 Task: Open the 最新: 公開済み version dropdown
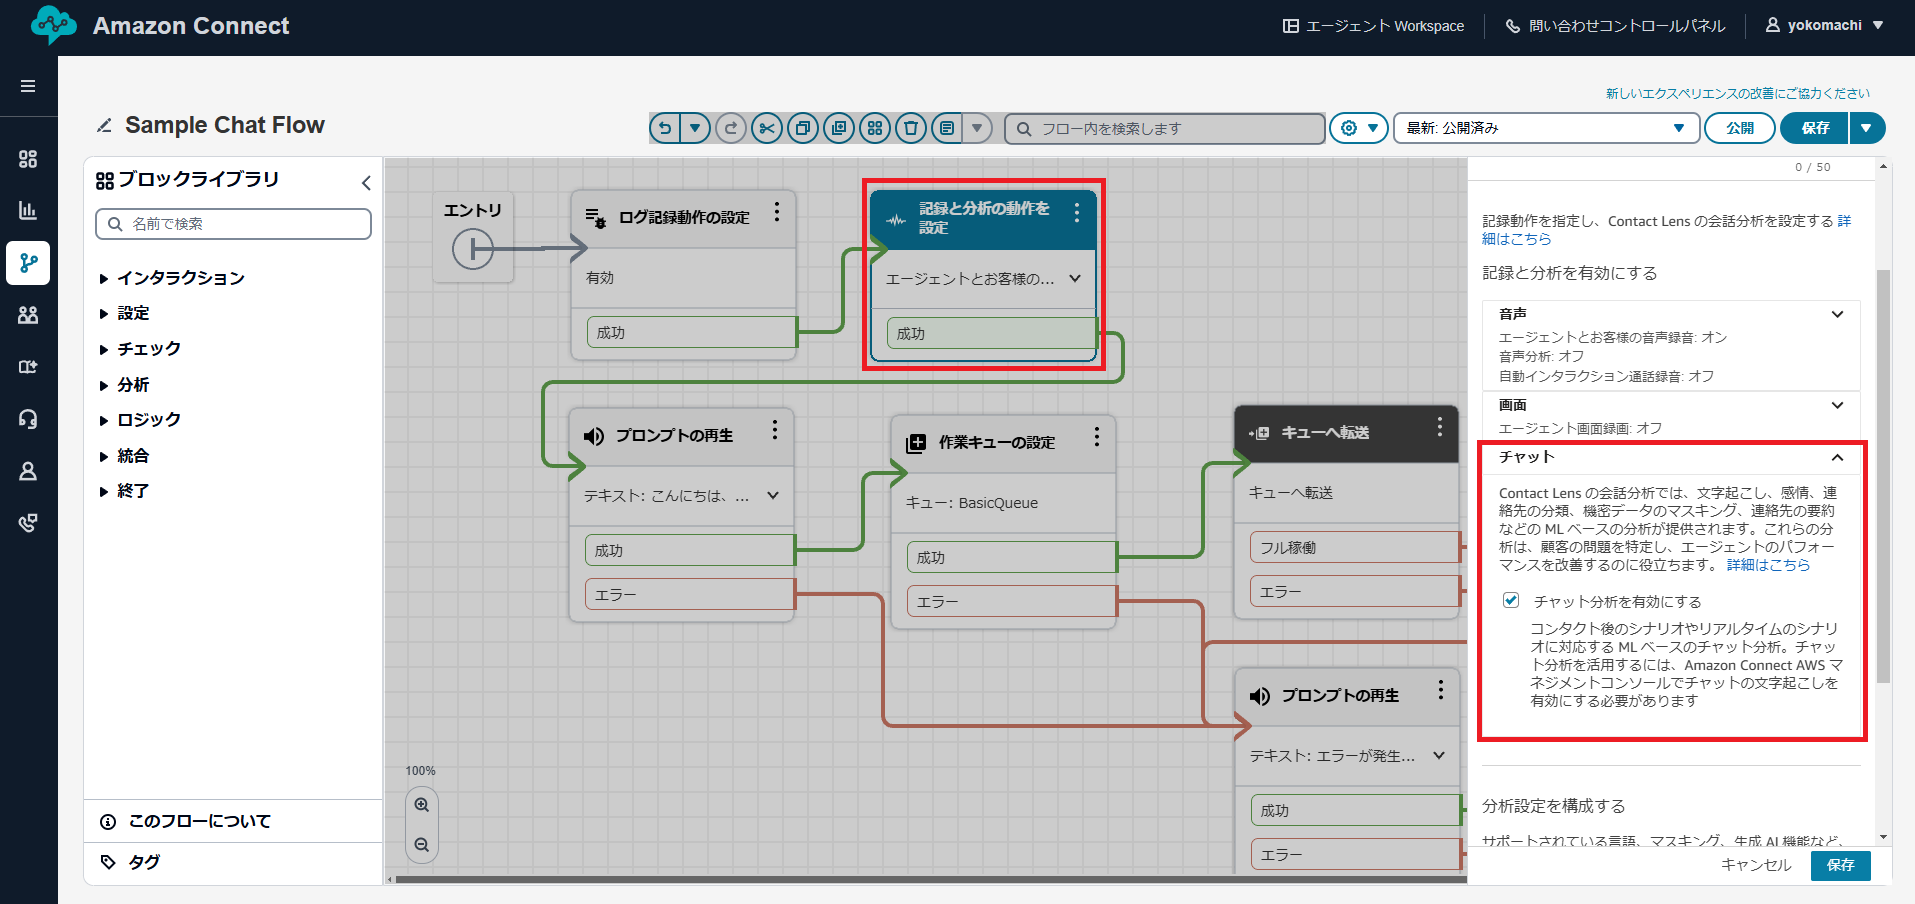pyautogui.click(x=1546, y=128)
